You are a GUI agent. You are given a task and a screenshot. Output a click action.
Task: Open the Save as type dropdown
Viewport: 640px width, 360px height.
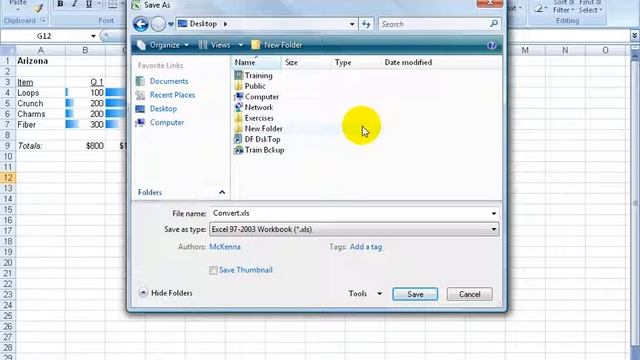[354, 229]
